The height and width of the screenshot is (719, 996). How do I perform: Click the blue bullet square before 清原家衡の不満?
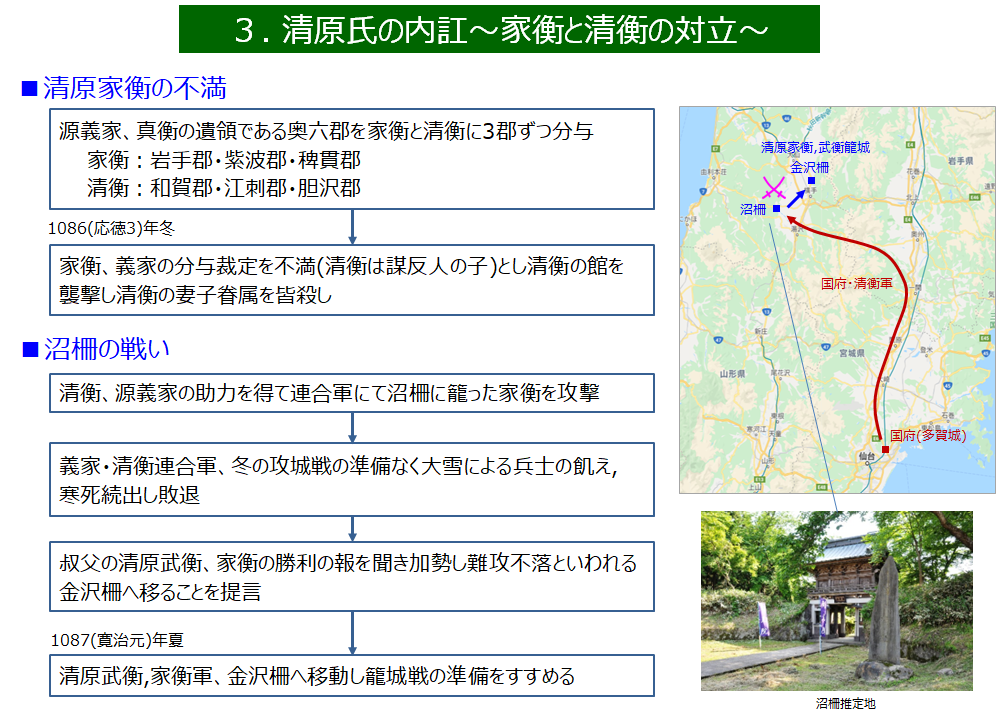pyautogui.click(x=29, y=89)
